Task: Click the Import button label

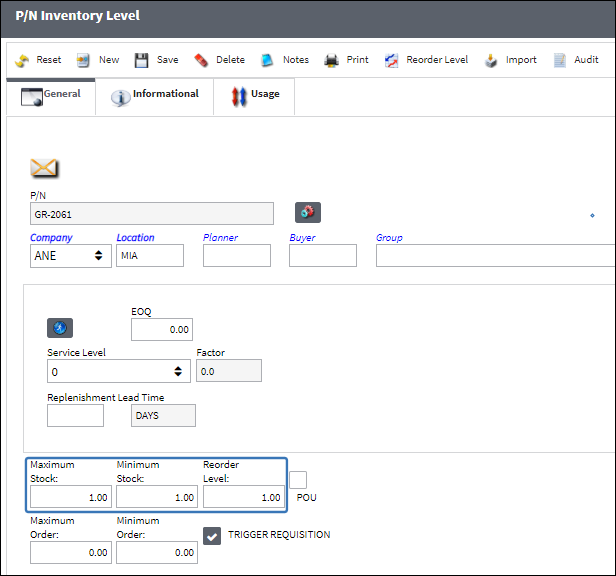Action: [x=521, y=60]
